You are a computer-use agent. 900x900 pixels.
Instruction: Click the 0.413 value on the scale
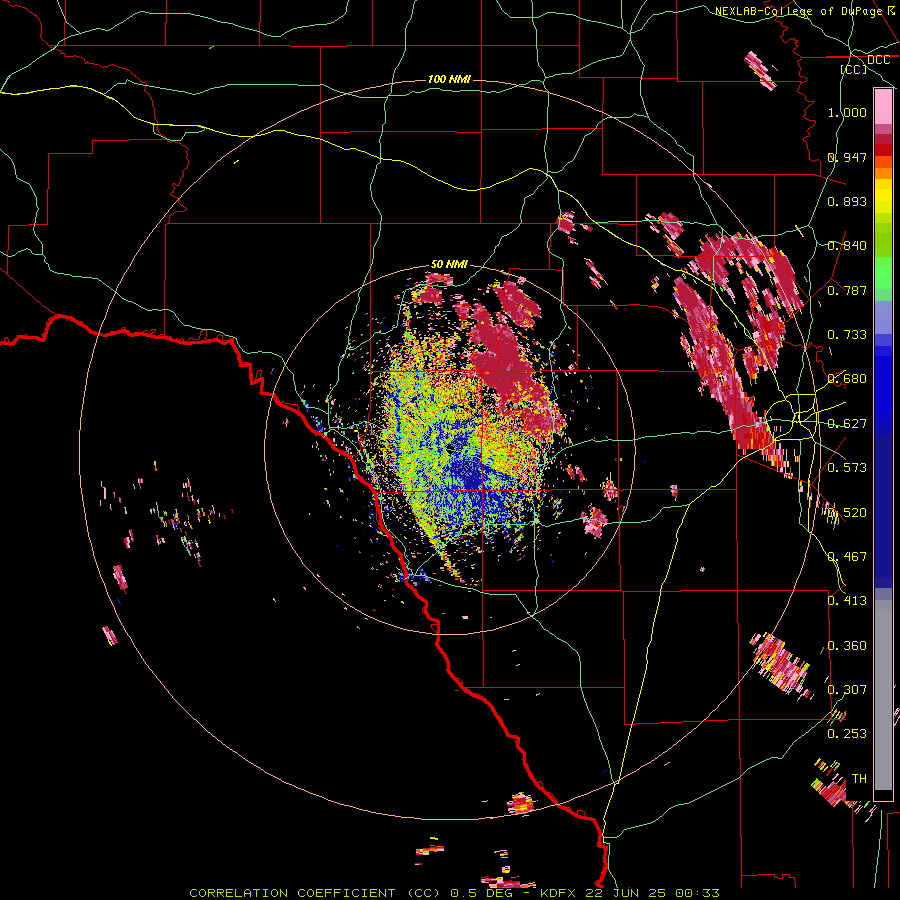pos(847,601)
